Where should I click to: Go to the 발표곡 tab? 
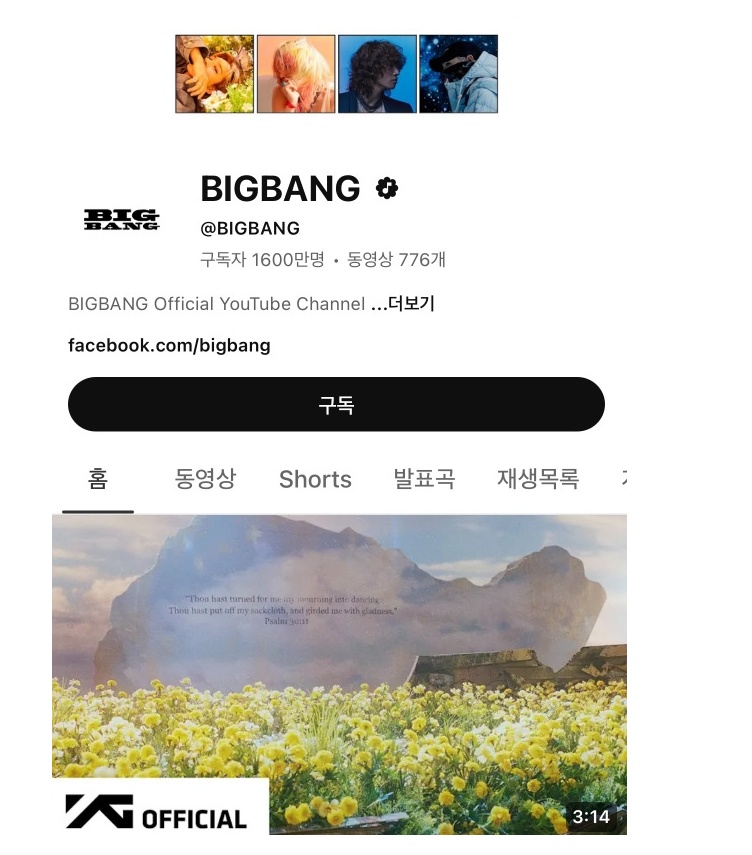424,479
